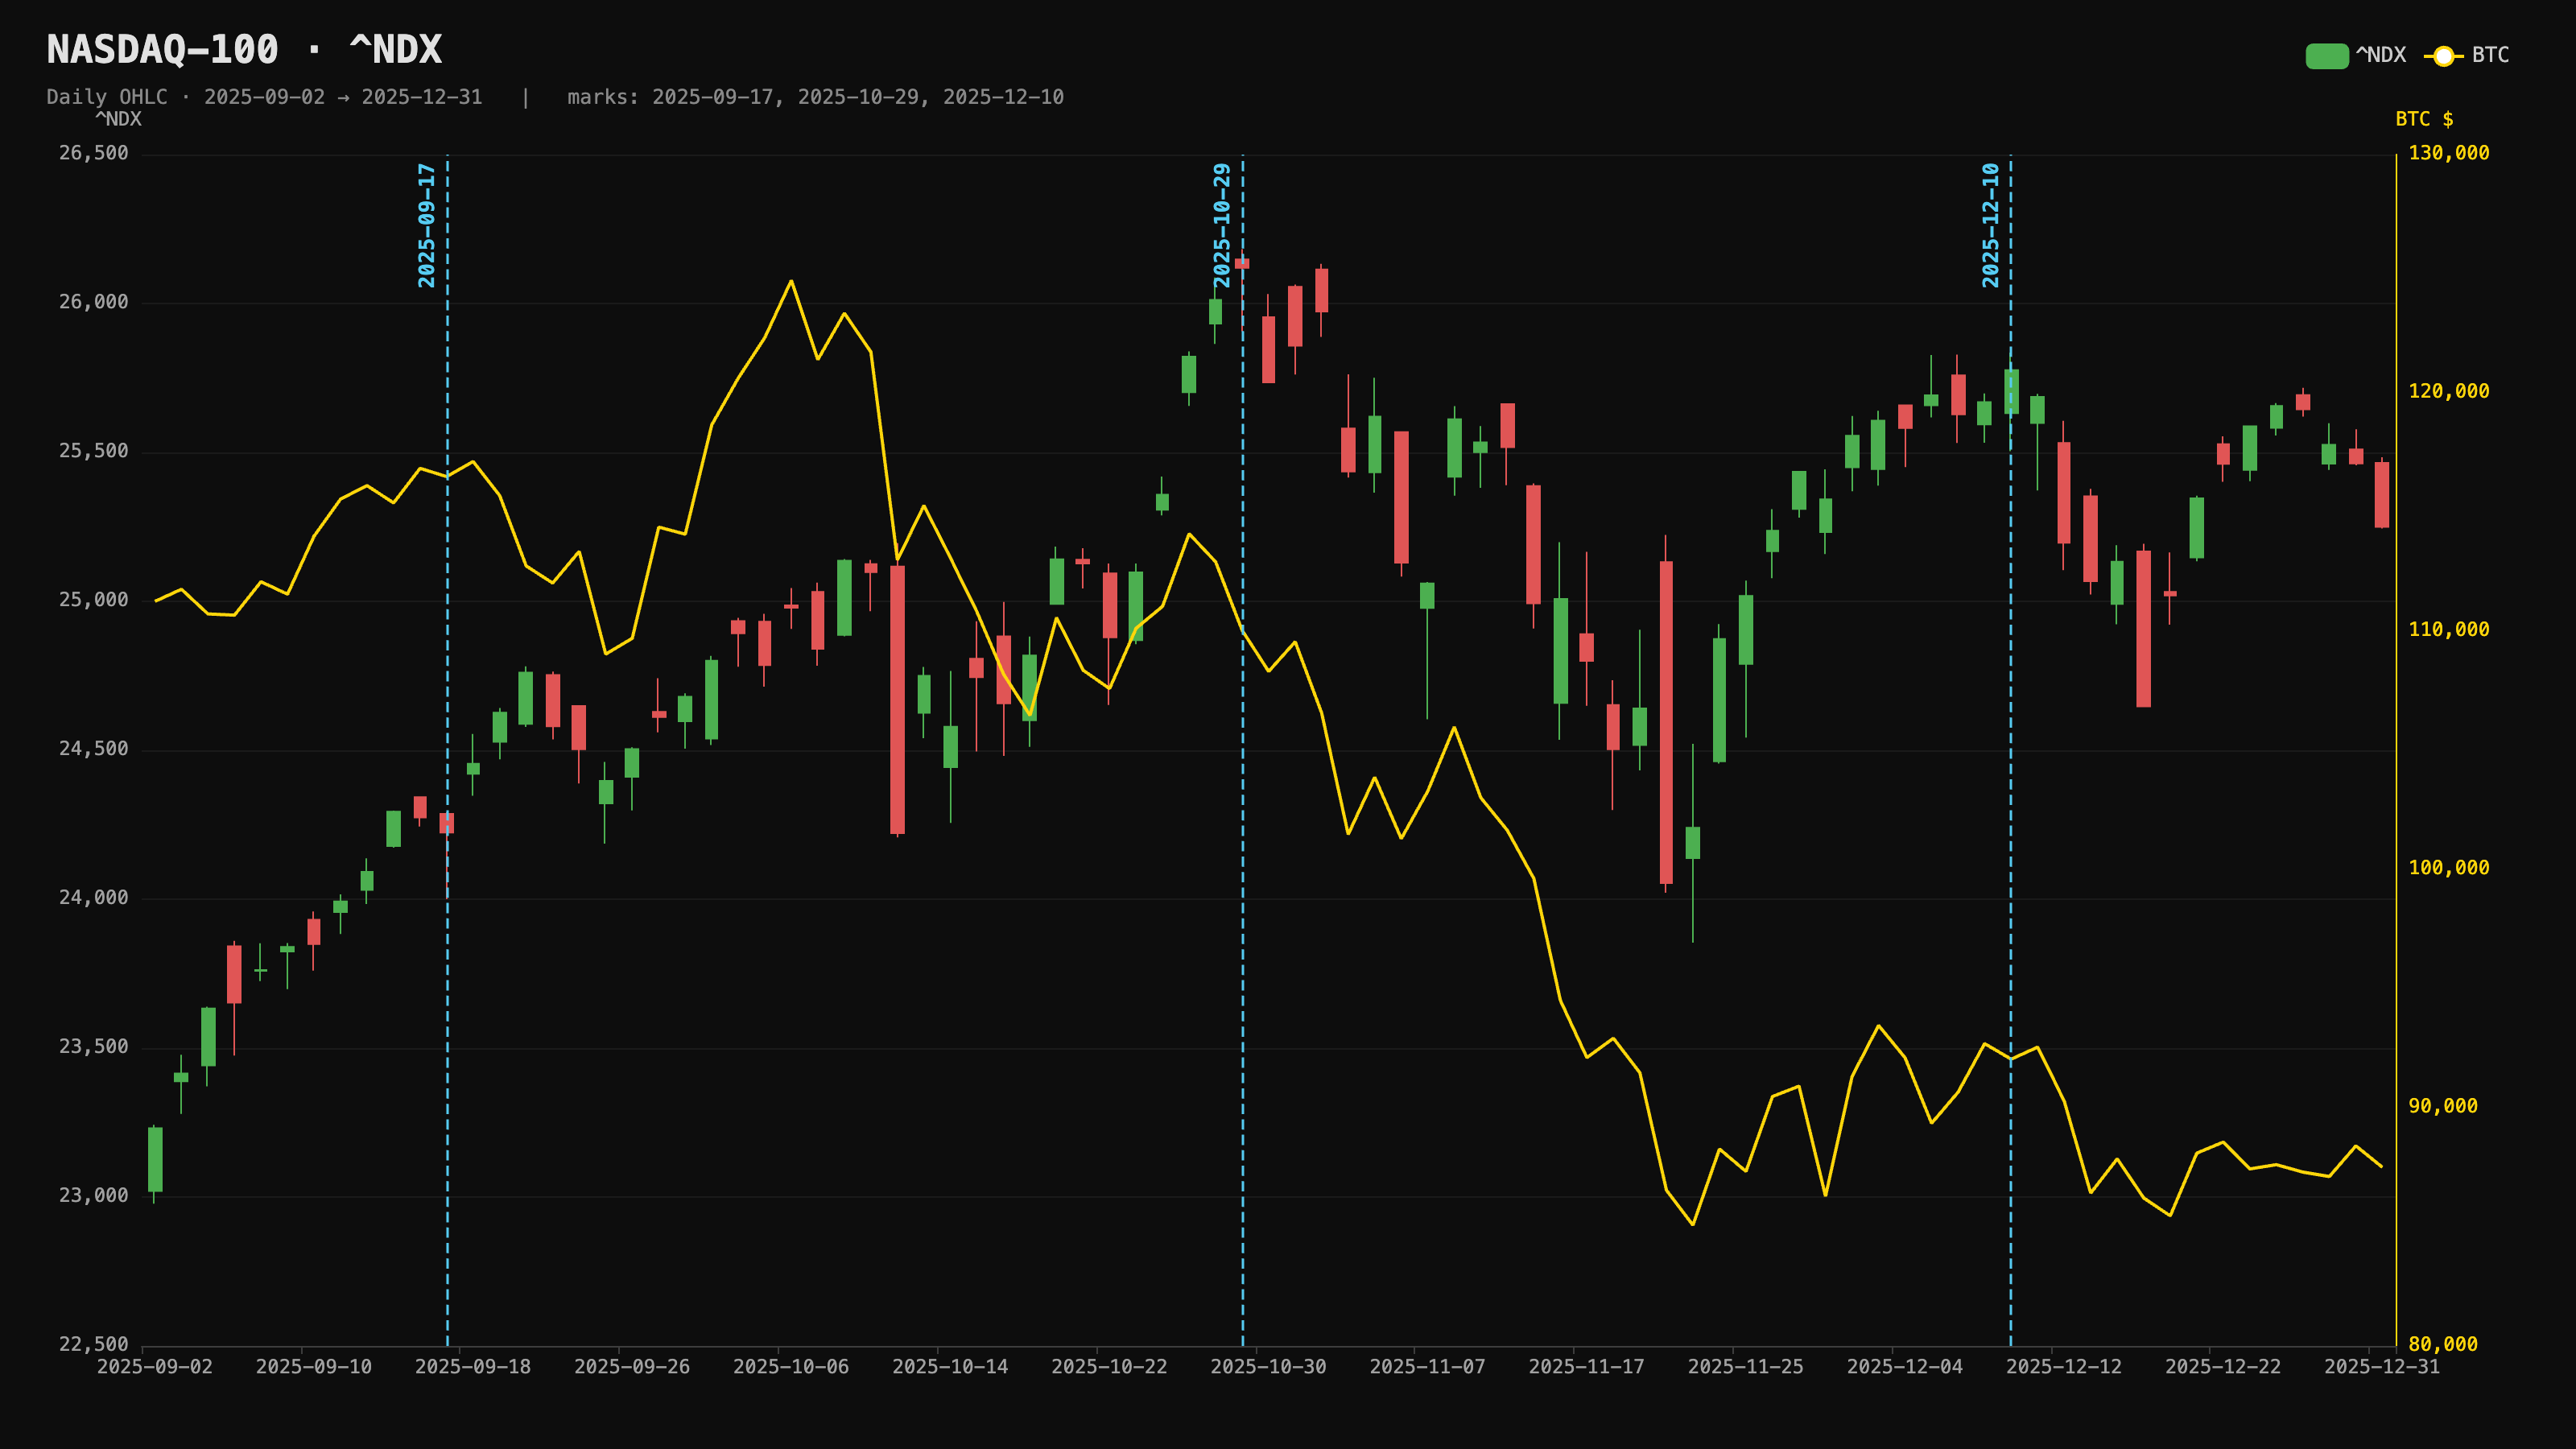Click the last red candlestick on 2025-12-31
Image resolution: width=2576 pixels, height=1449 pixels.
click(2382, 494)
